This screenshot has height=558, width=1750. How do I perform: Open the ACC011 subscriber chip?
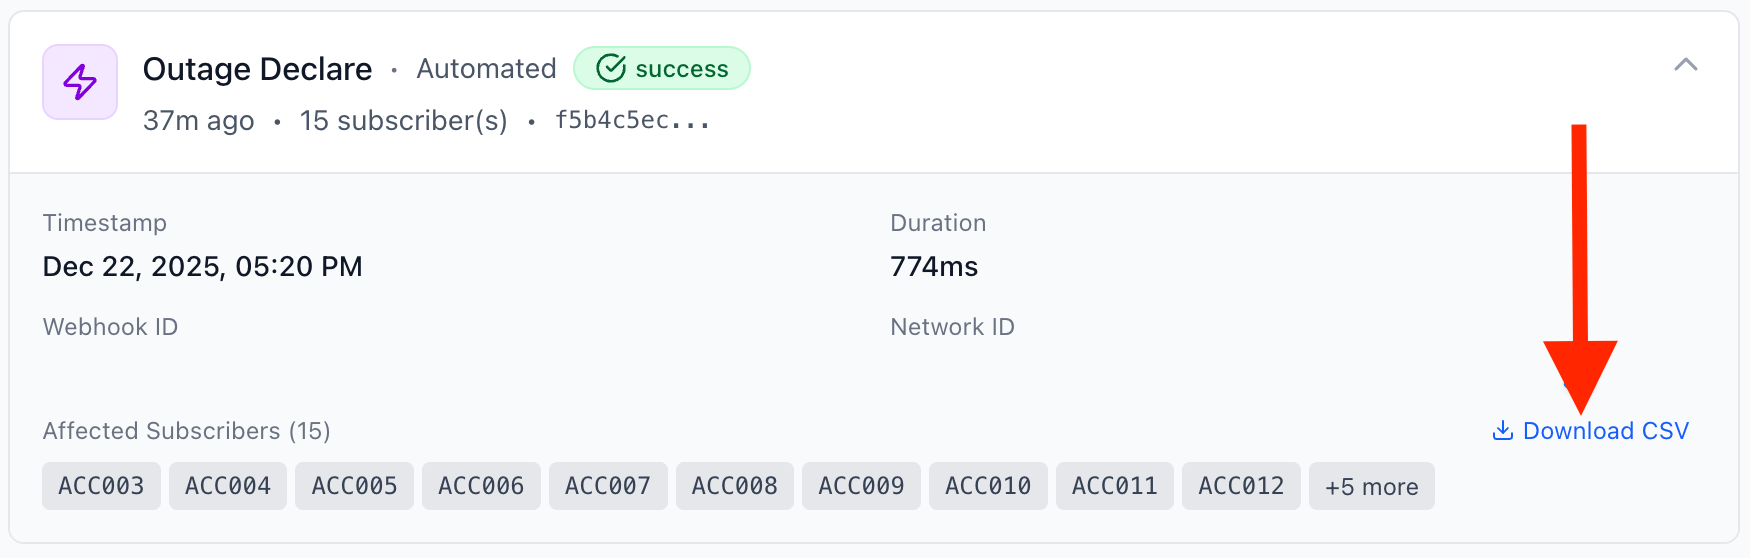click(1114, 486)
